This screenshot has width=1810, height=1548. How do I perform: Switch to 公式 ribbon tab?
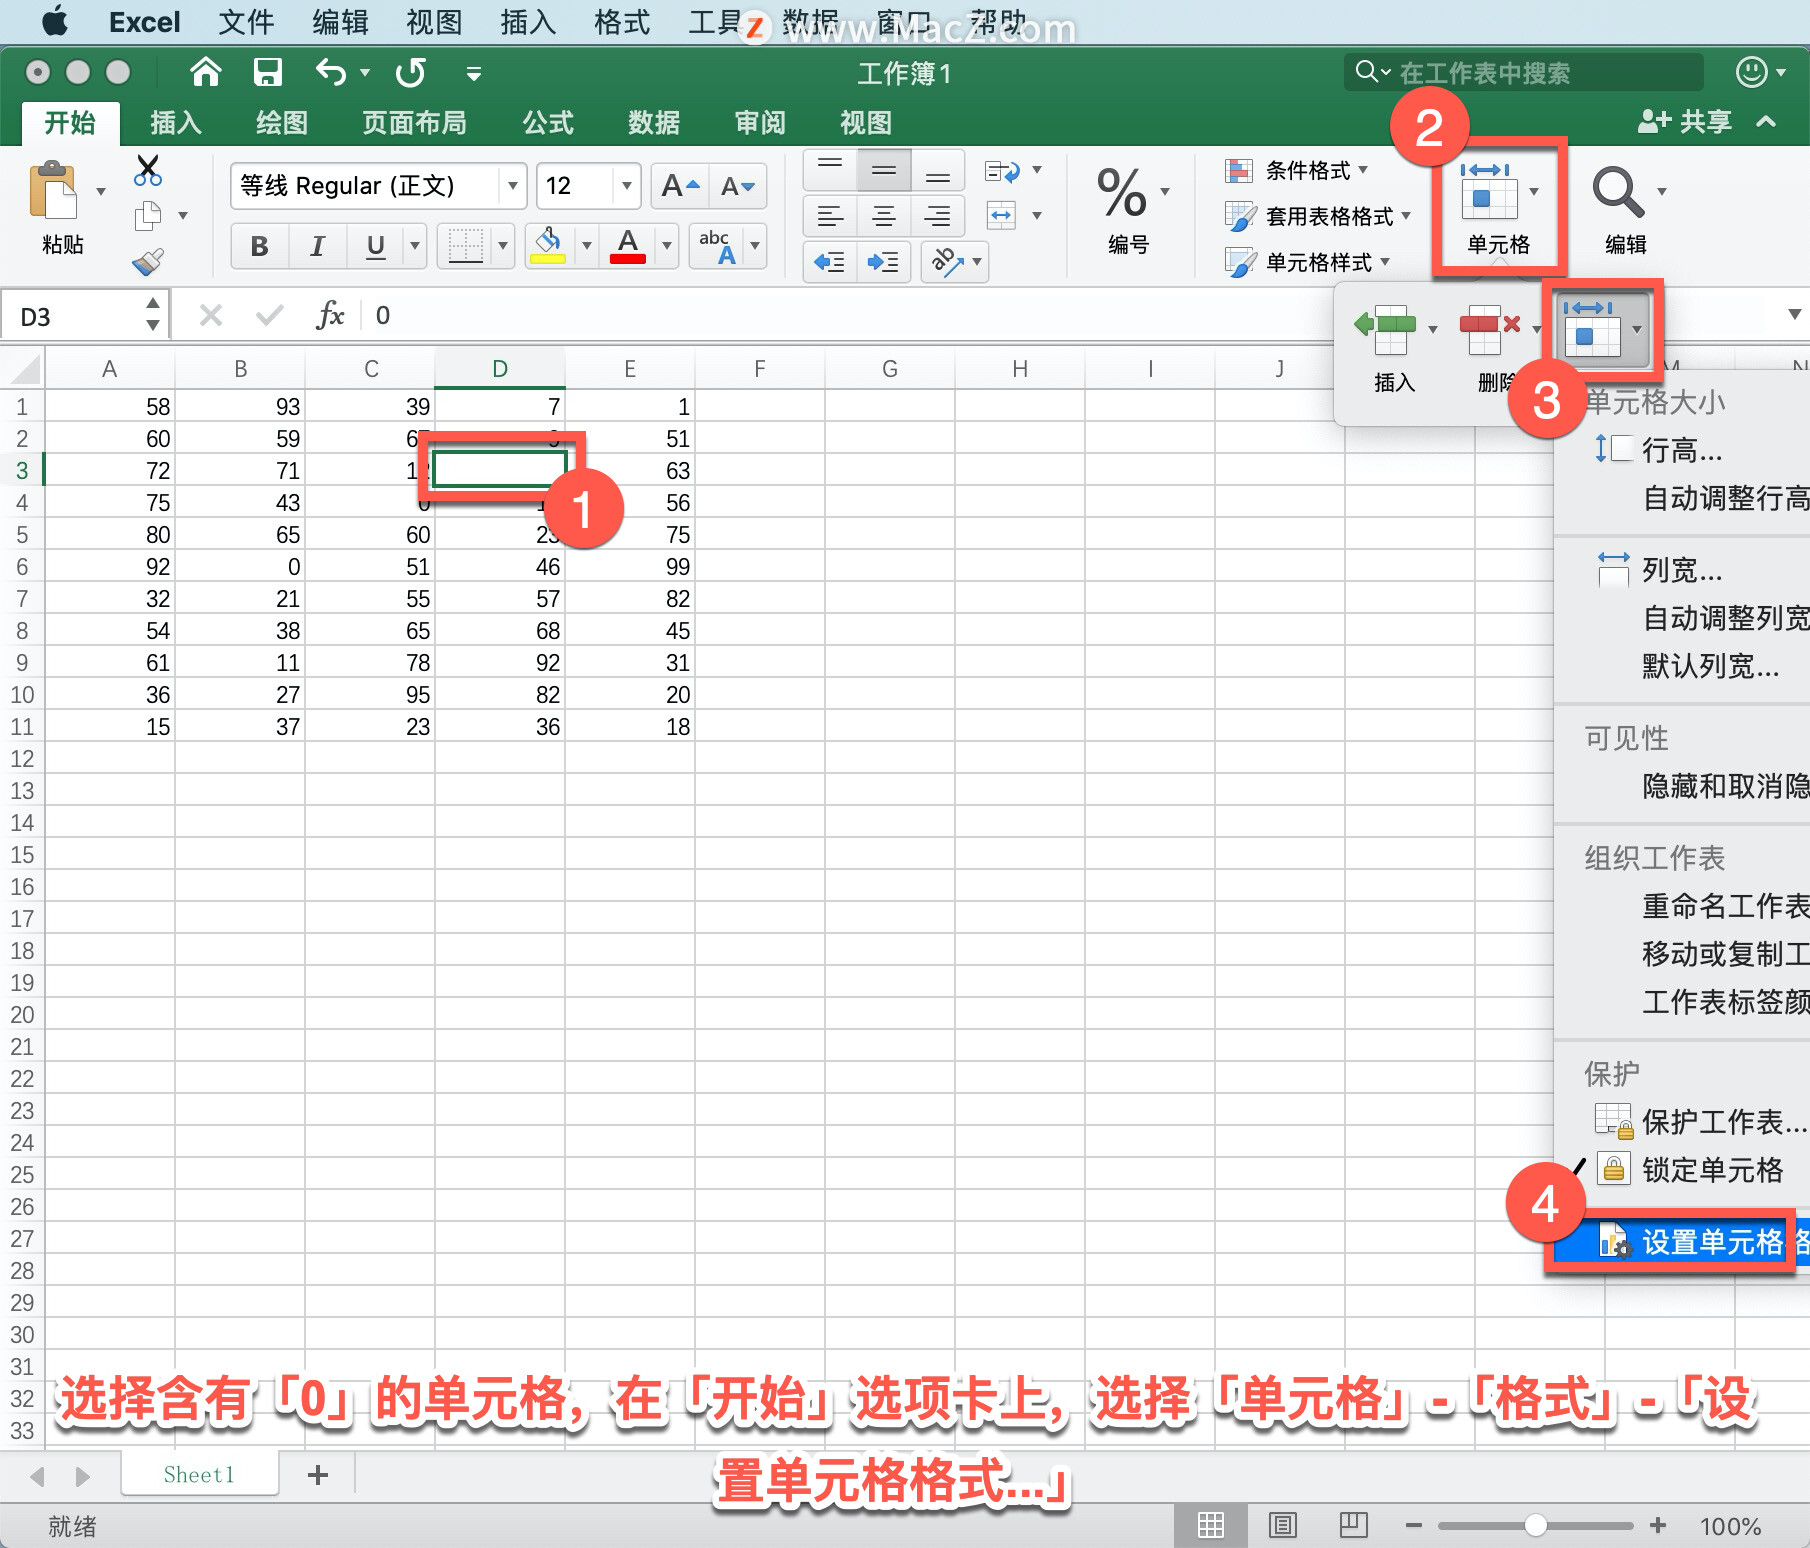(548, 123)
